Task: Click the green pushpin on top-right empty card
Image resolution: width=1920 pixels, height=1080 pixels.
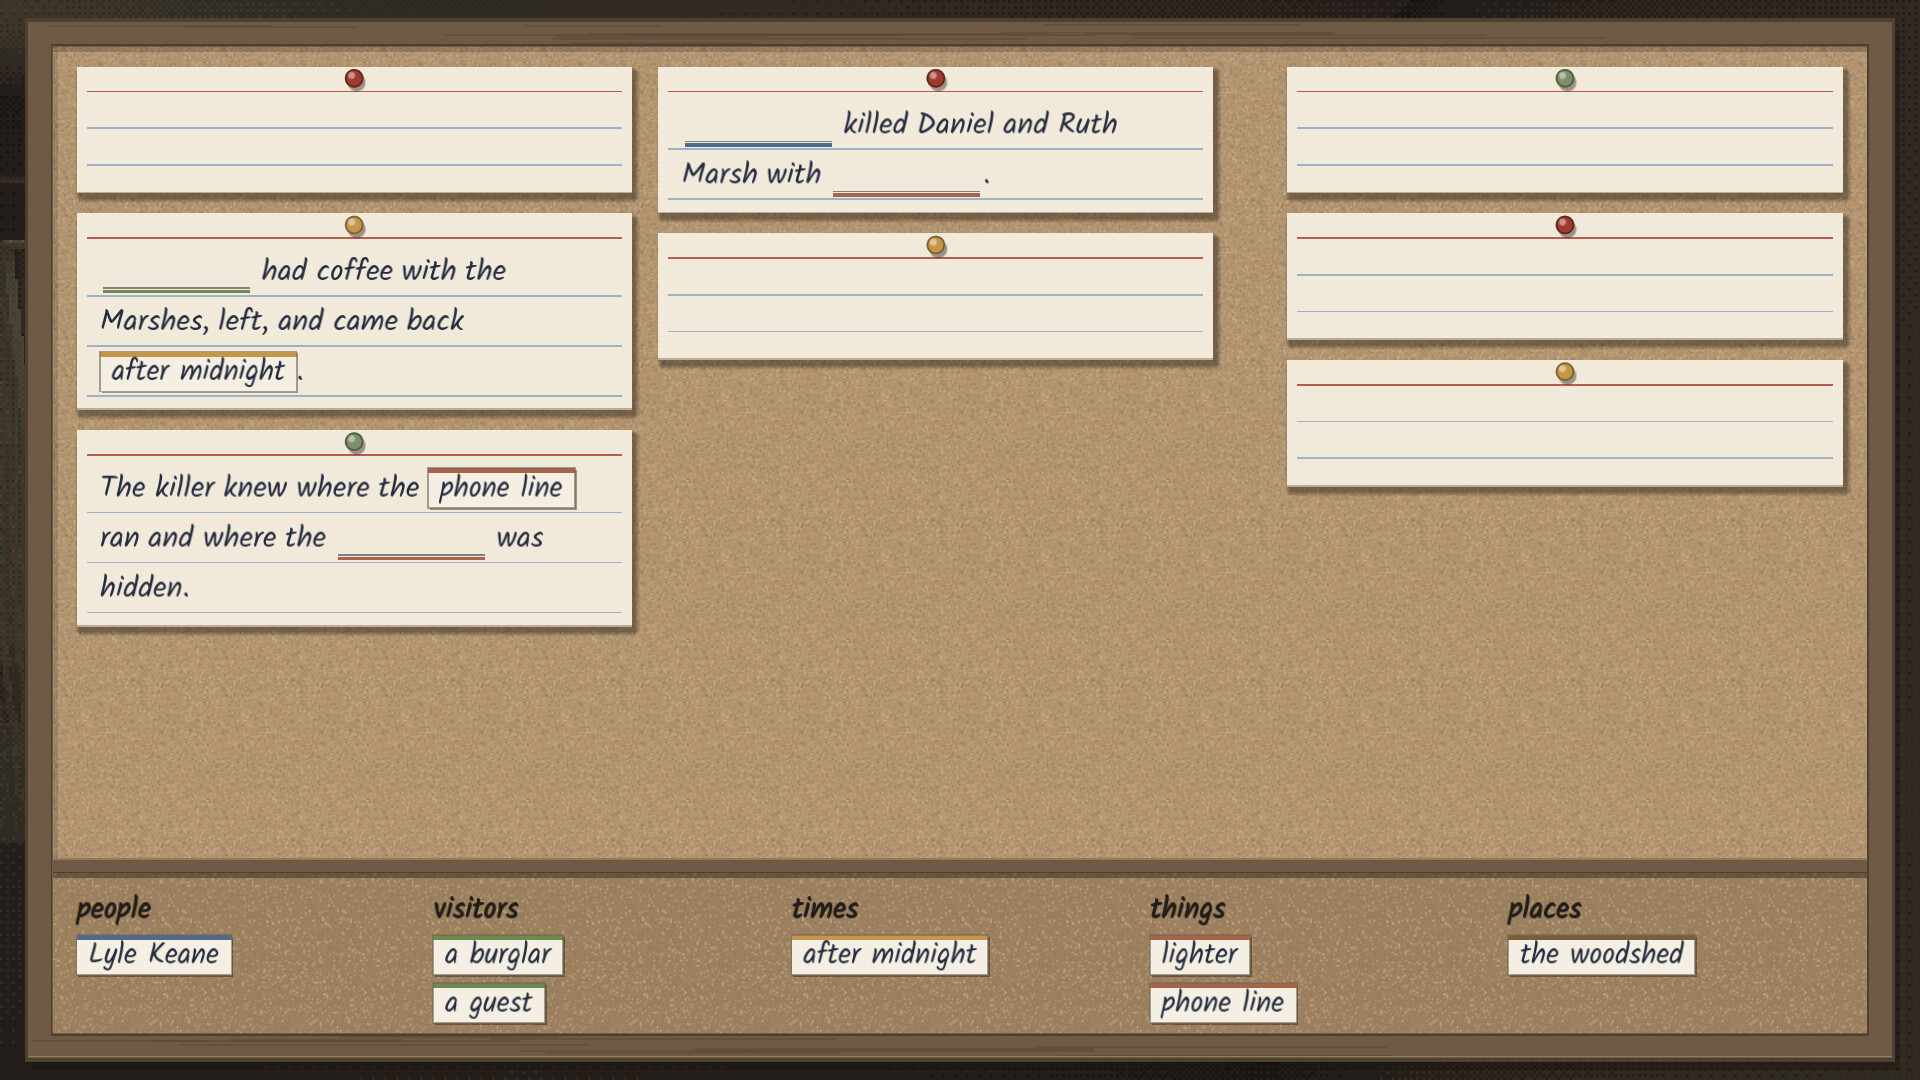Action: click(x=1565, y=78)
